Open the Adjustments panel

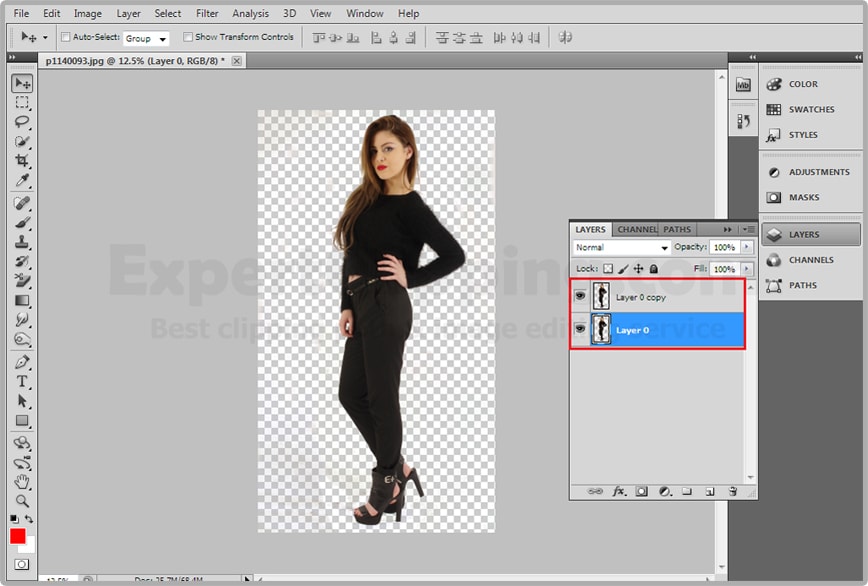pos(818,172)
